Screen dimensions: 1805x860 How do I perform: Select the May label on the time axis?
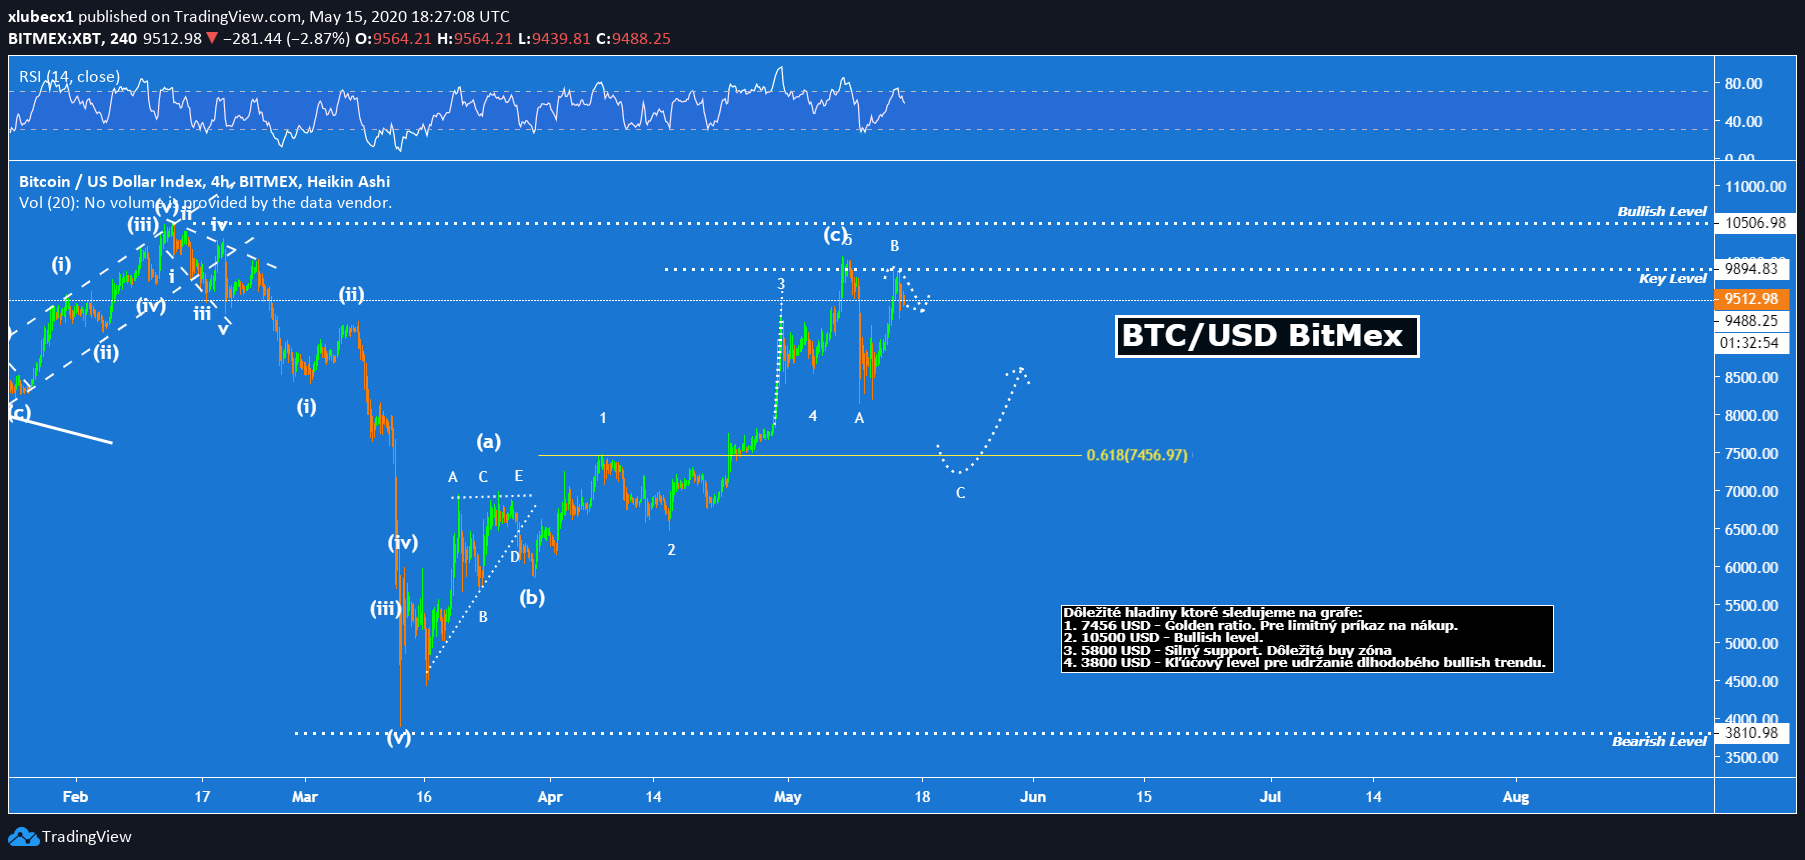point(787,797)
